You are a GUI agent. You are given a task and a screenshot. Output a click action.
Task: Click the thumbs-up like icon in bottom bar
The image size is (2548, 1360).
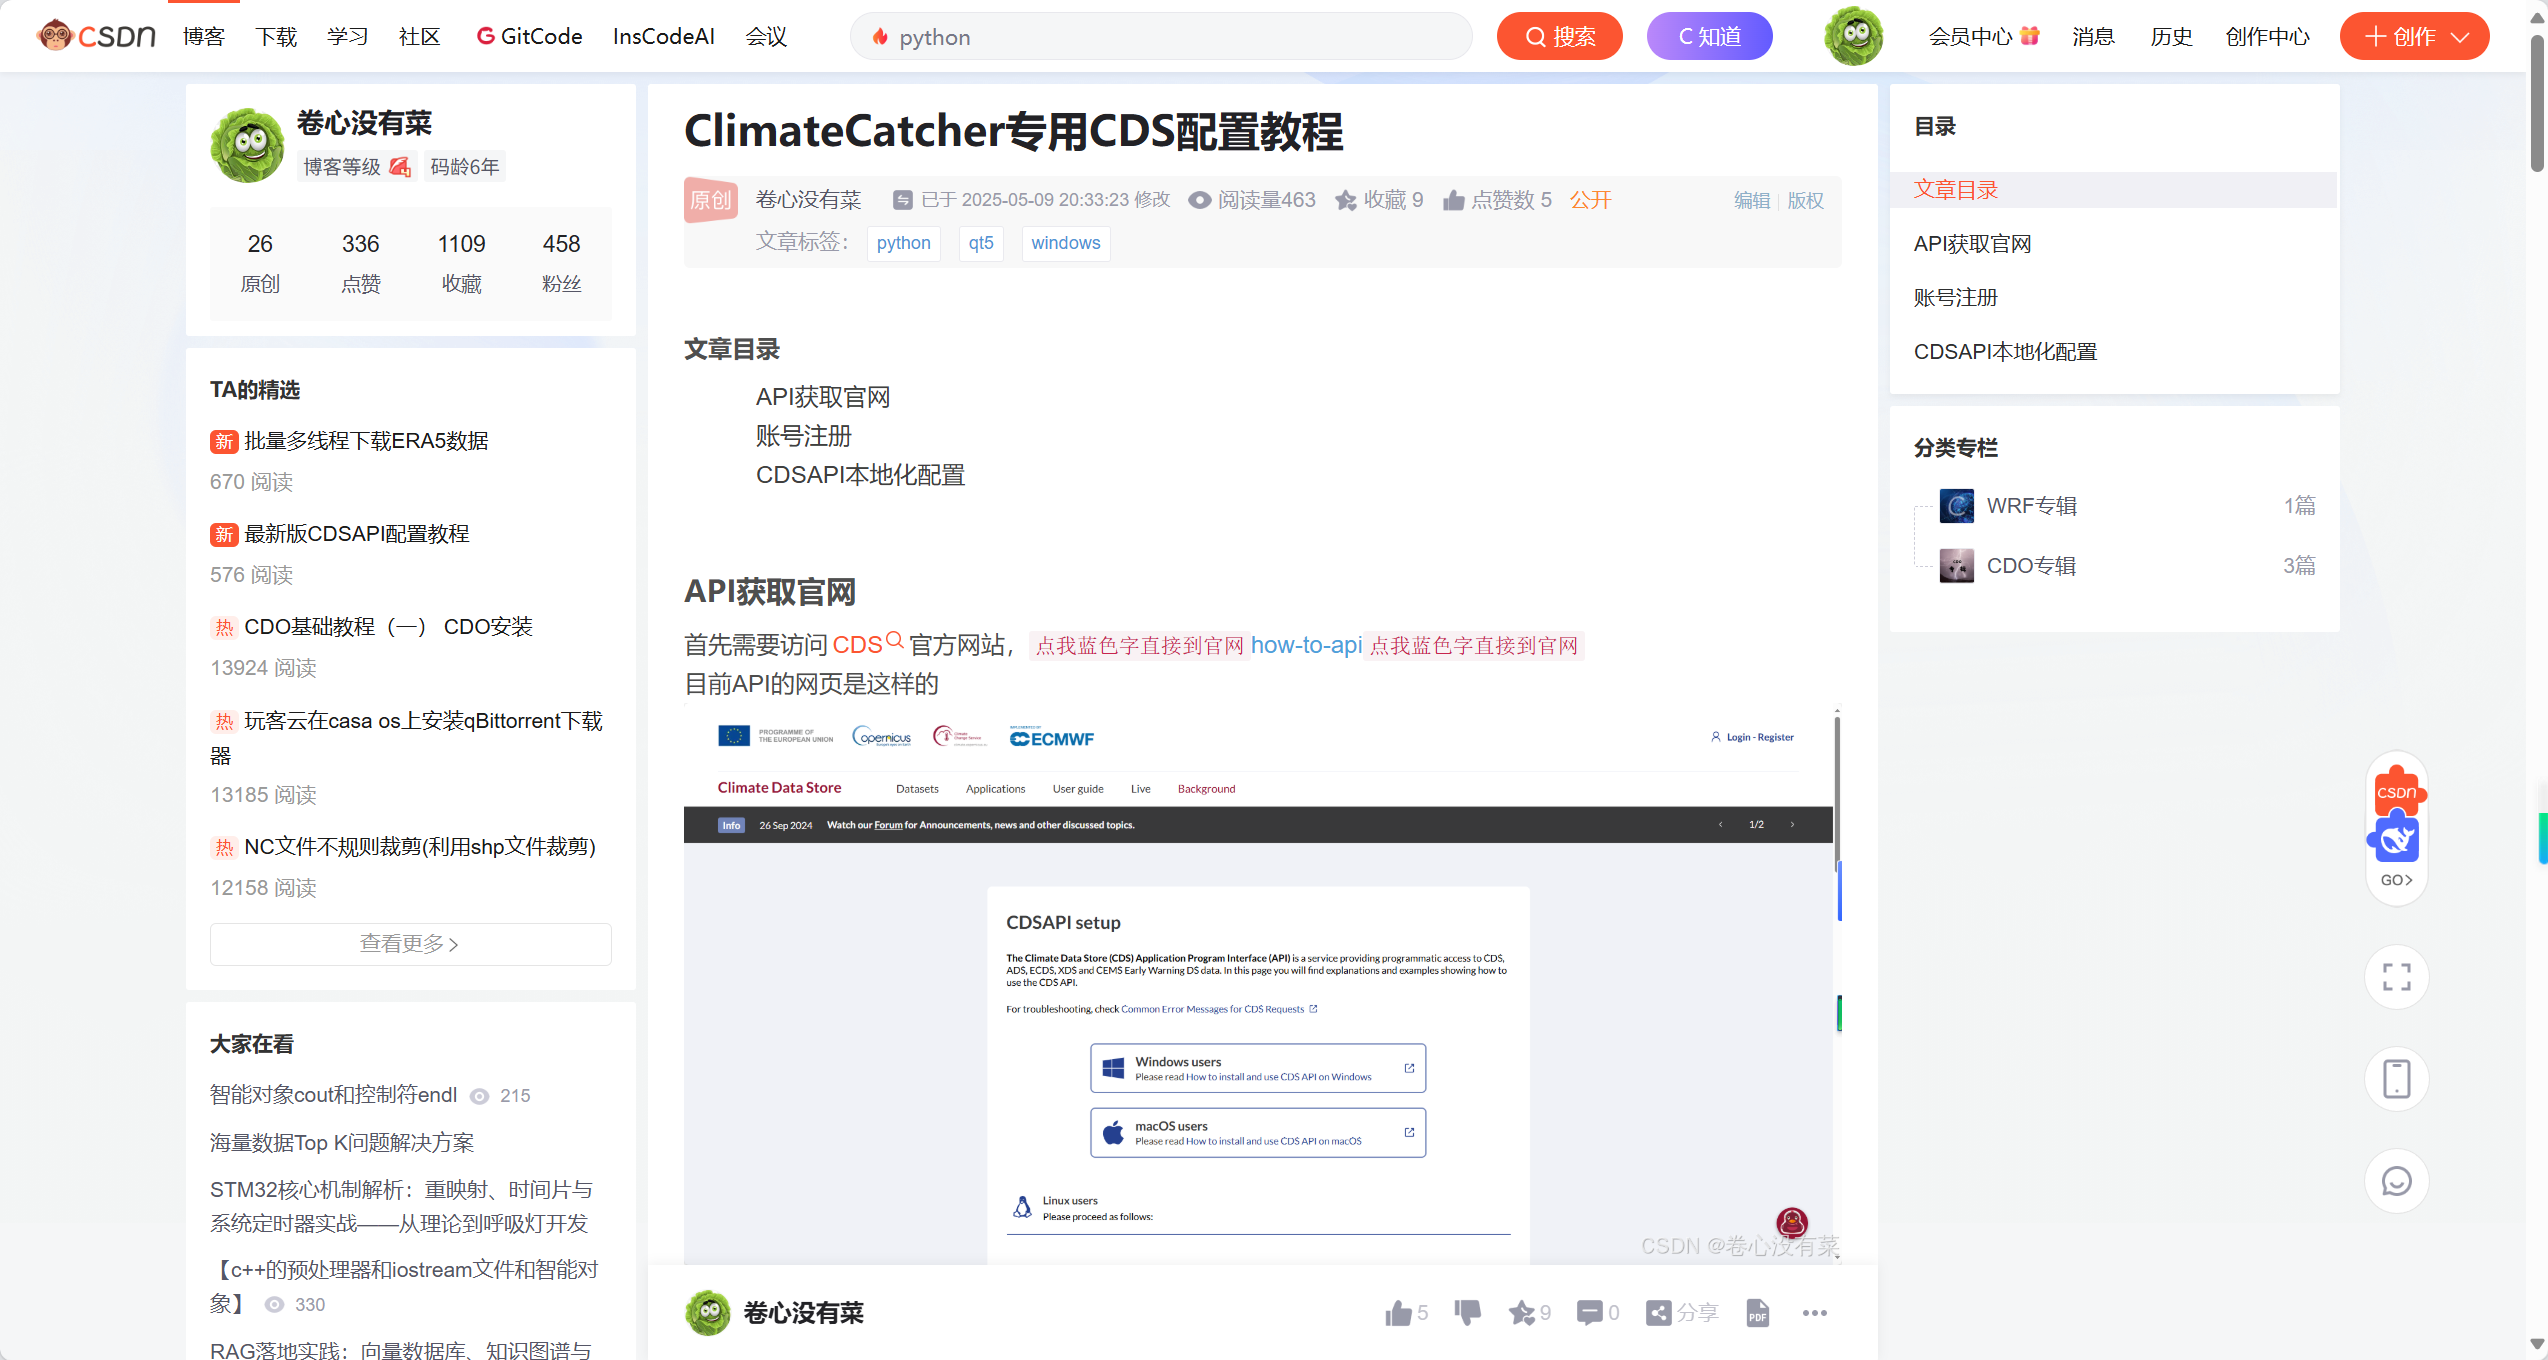click(x=1398, y=1313)
